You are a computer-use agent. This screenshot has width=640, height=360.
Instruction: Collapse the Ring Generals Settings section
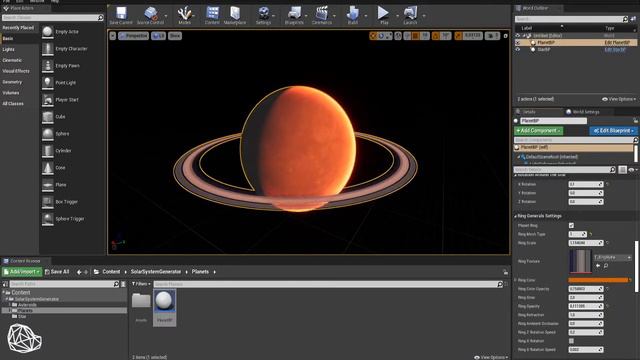516,216
